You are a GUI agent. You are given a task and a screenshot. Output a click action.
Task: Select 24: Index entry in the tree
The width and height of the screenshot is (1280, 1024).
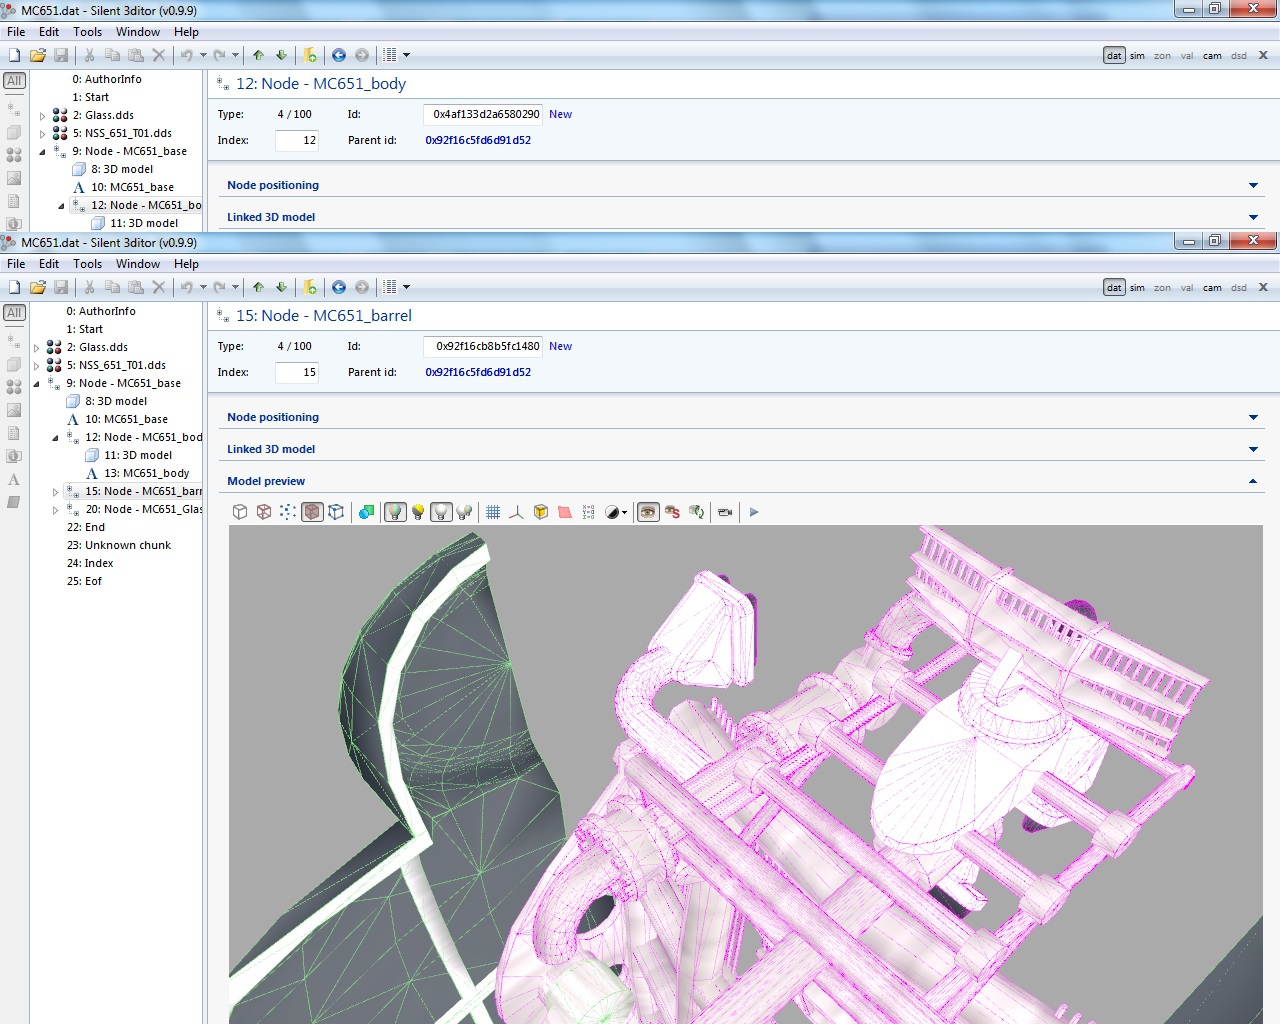click(x=89, y=563)
